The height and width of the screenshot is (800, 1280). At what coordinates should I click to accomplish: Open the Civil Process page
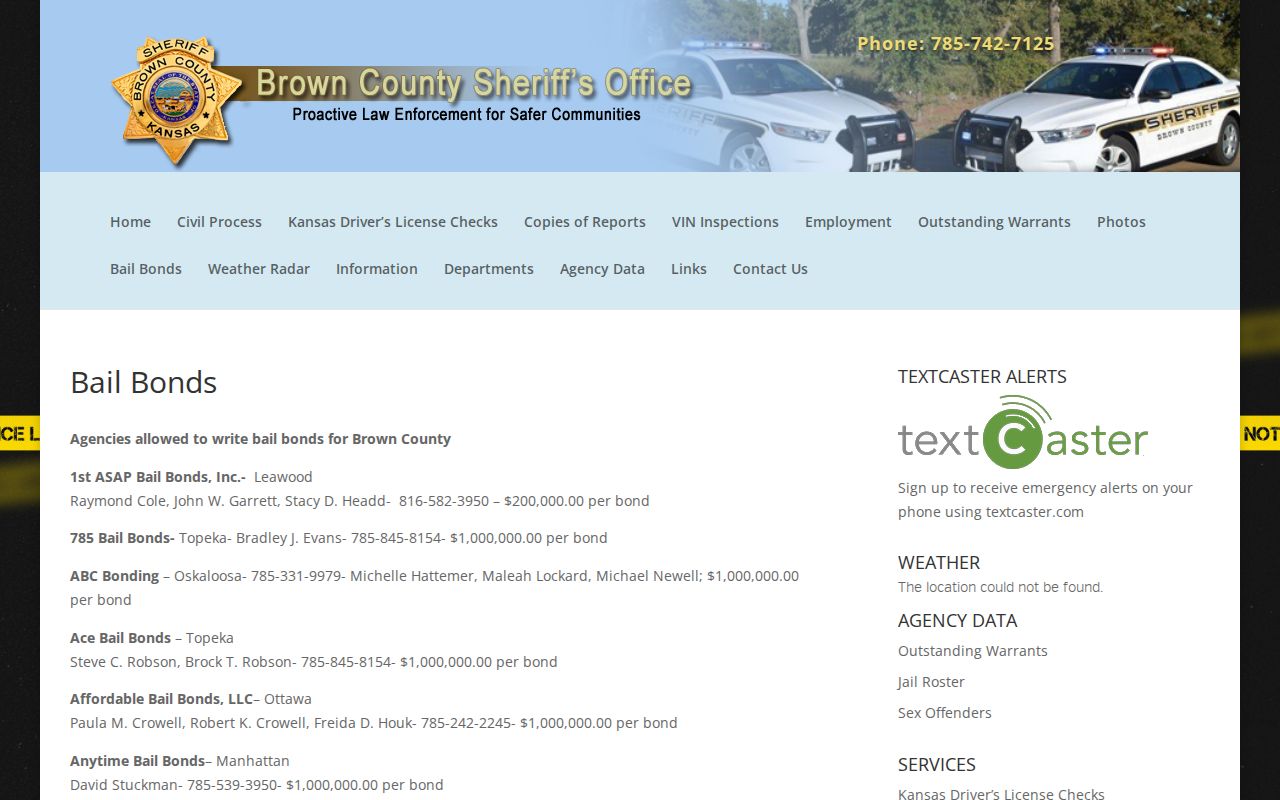click(x=219, y=222)
